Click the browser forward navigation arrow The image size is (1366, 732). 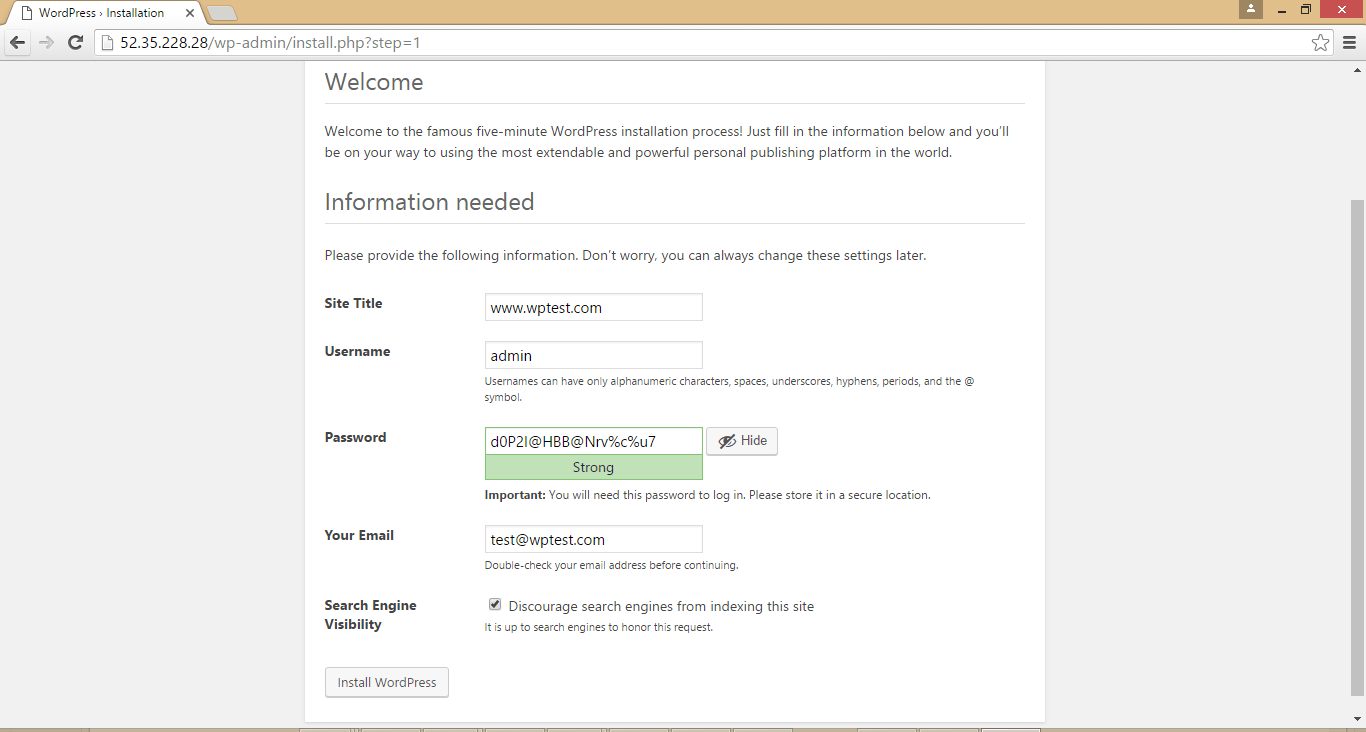pyautogui.click(x=46, y=42)
